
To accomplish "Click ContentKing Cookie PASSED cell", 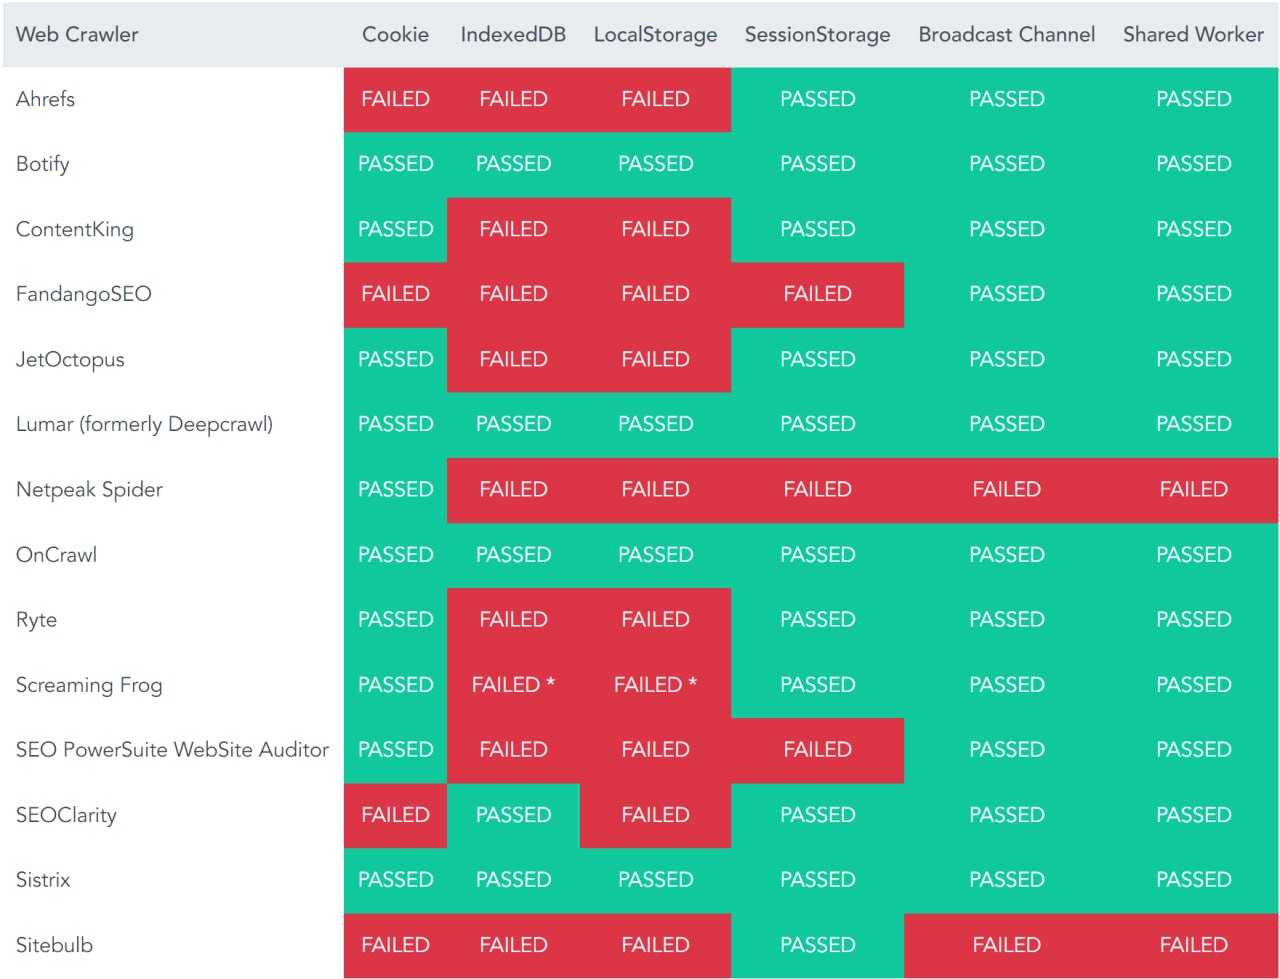I will pyautogui.click(x=395, y=229).
